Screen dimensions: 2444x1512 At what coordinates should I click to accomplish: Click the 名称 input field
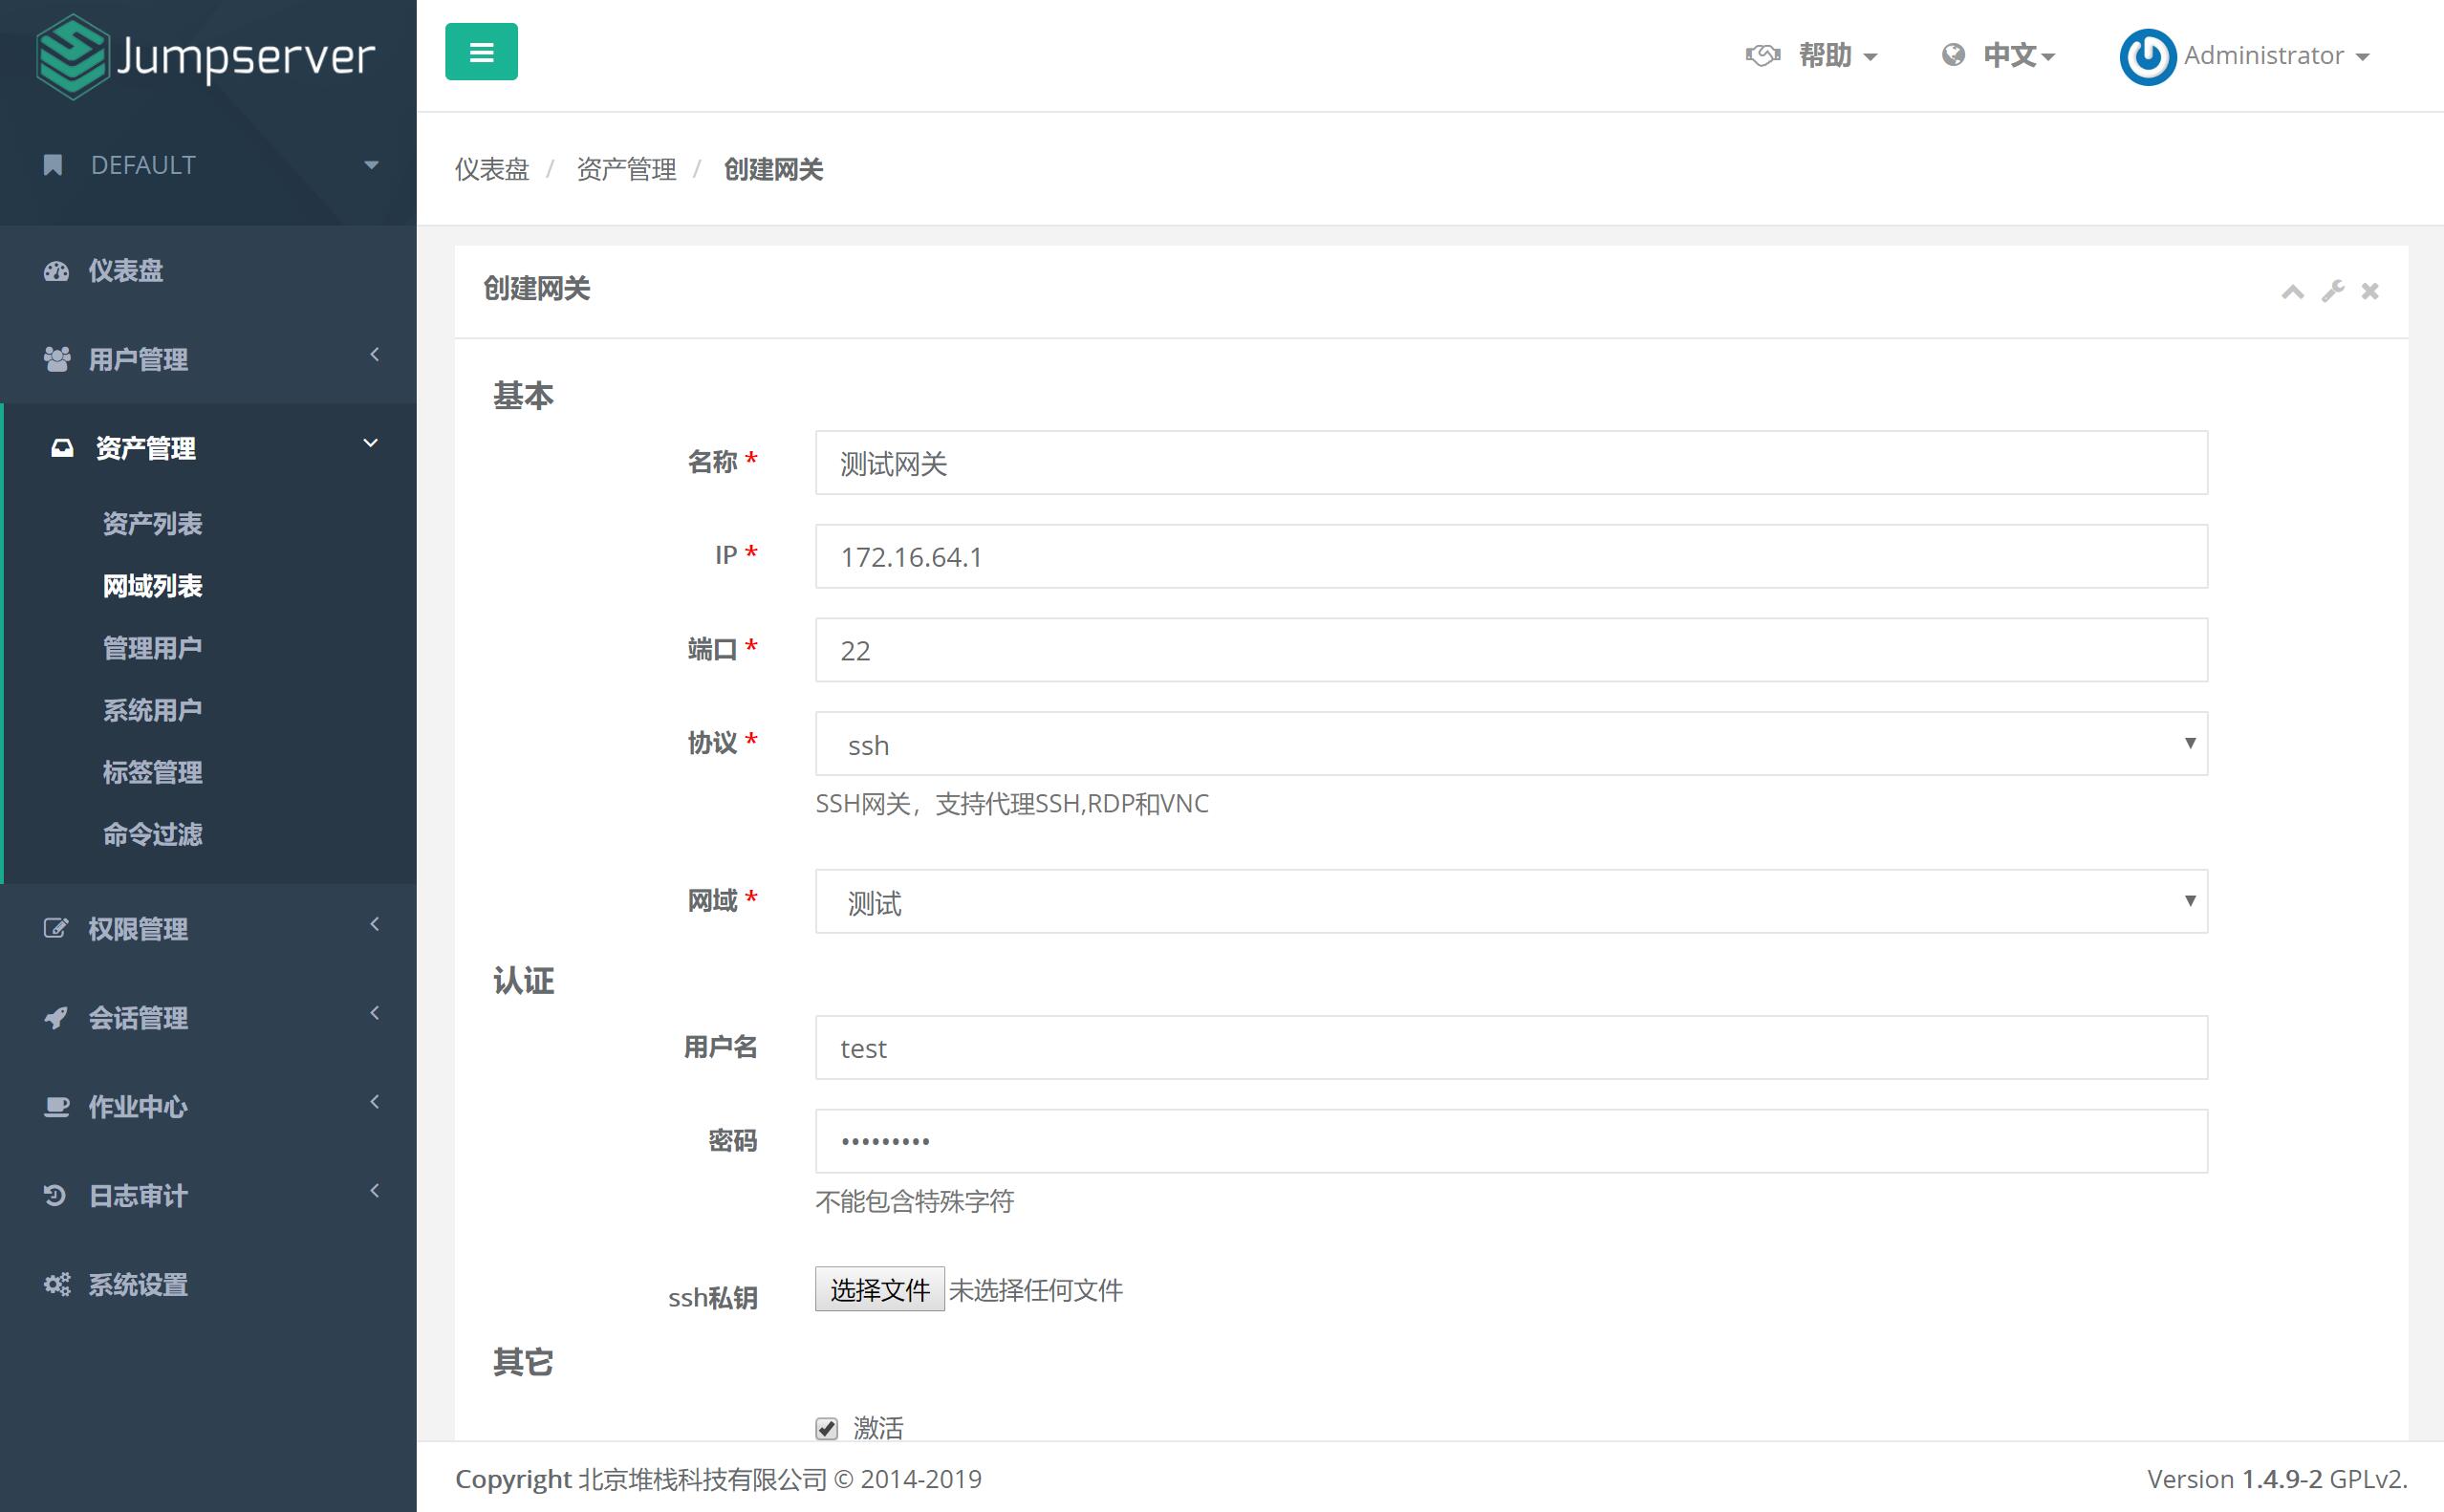point(1511,463)
